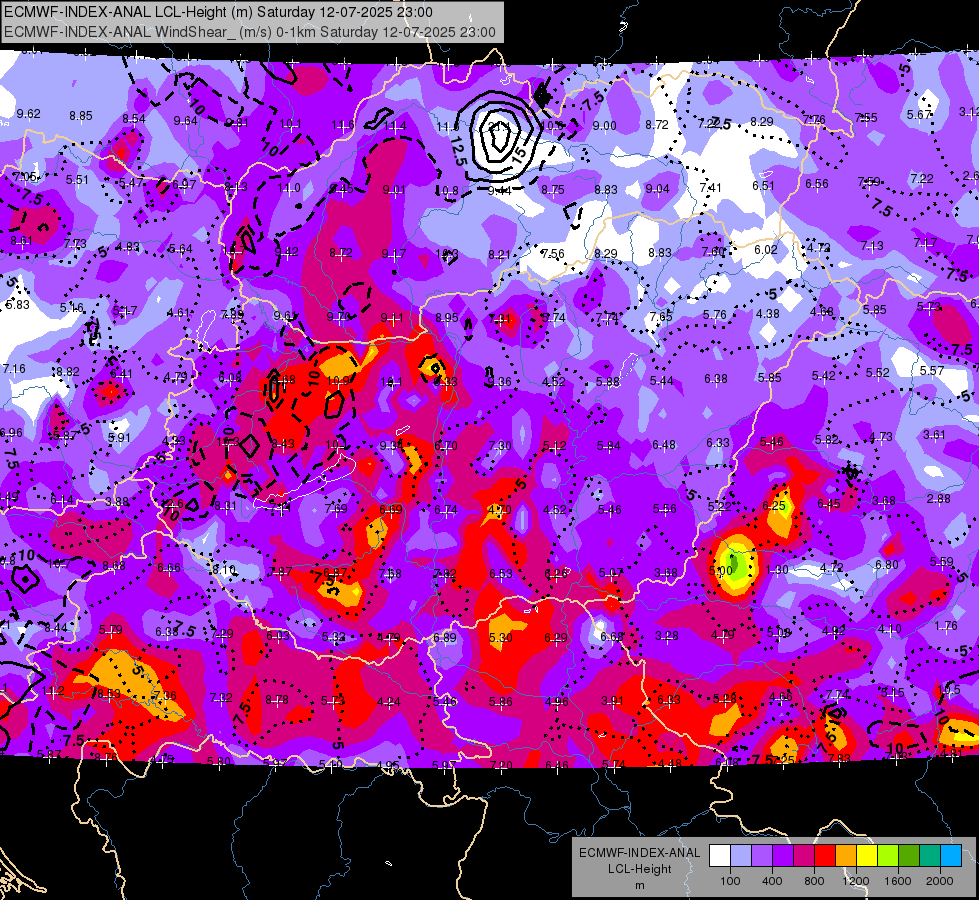
Task: Click the lime yellow-green legend swatch
Action: pos(888,856)
